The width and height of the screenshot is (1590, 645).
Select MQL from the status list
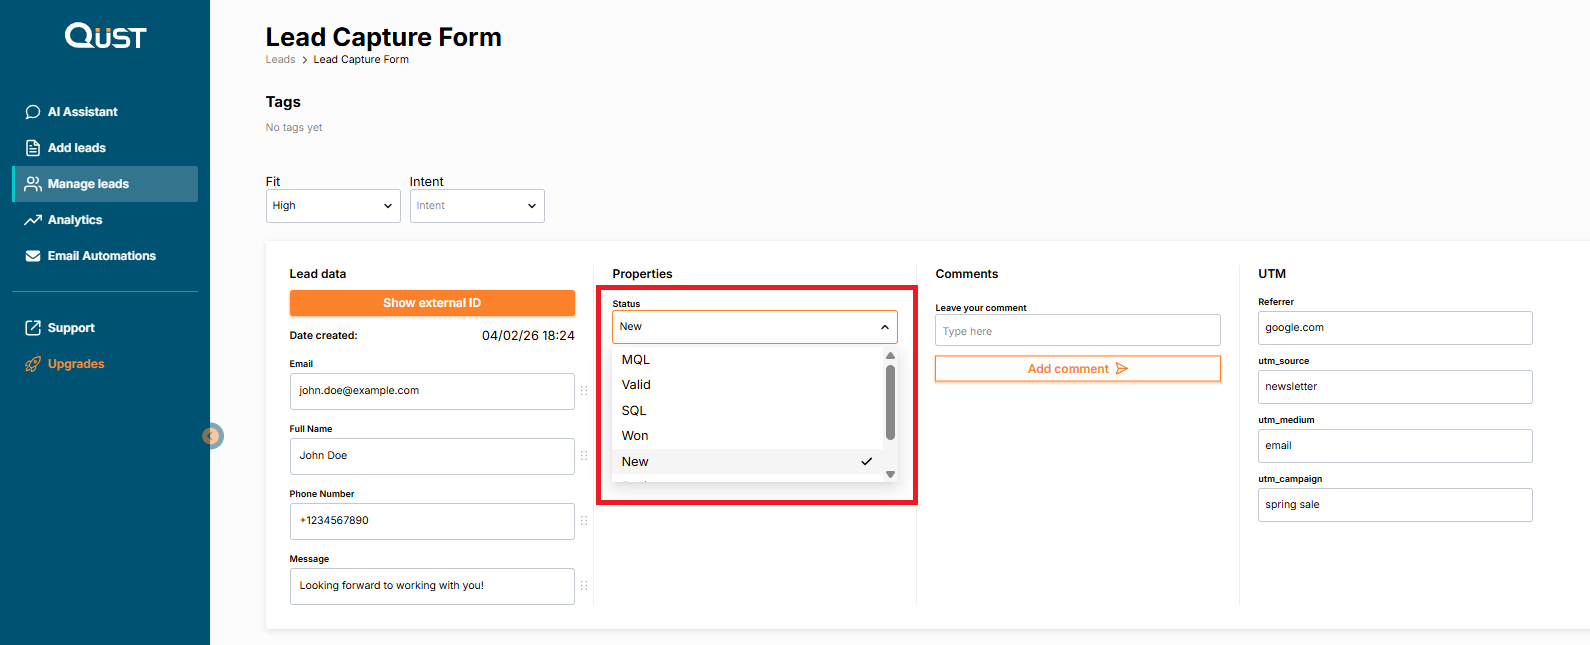pyautogui.click(x=636, y=360)
